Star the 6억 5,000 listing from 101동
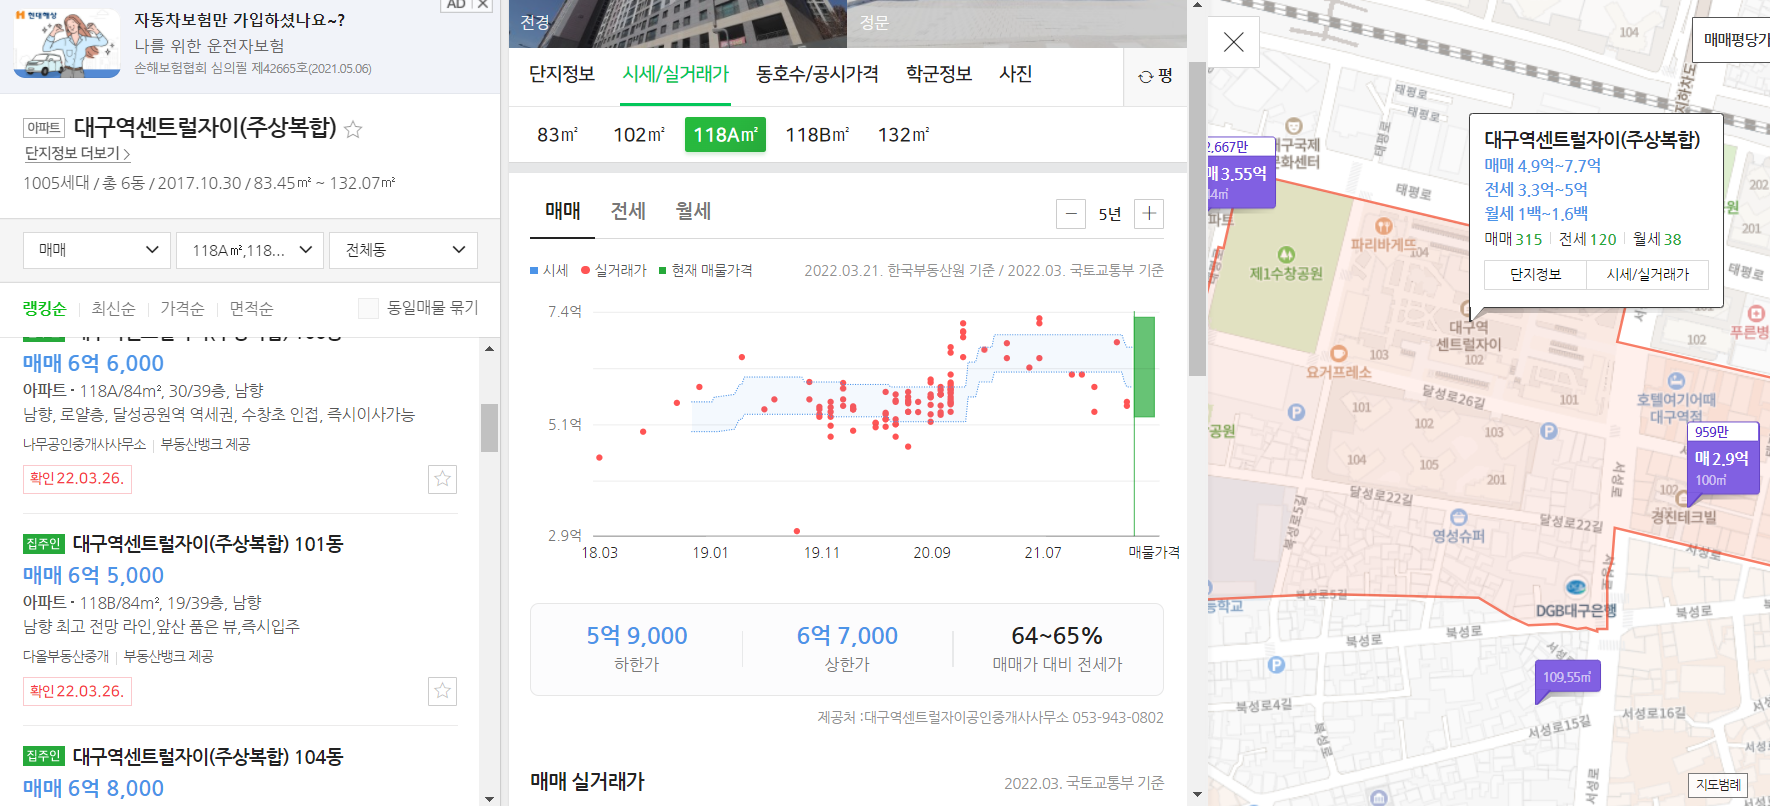This screenshot has width=1770, height=806. point(442,691)
